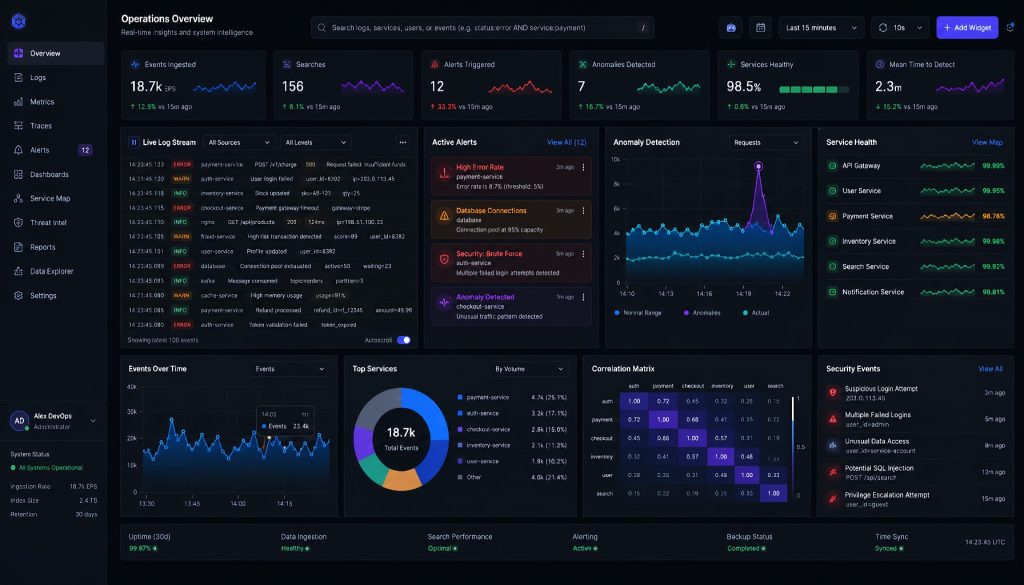Open the calendar date picker icon

pyautogui.click(x=760, y=27)
